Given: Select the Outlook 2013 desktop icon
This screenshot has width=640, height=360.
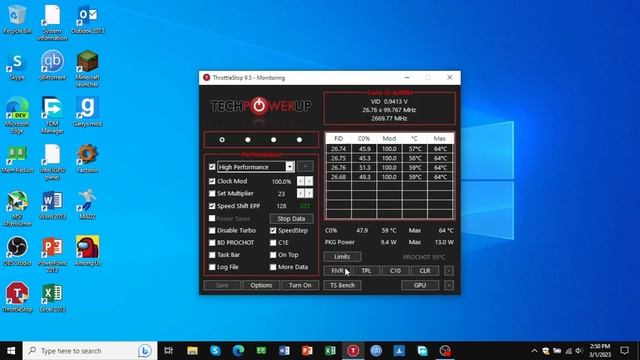Looking at the screenshot, I should pos(87,19).
